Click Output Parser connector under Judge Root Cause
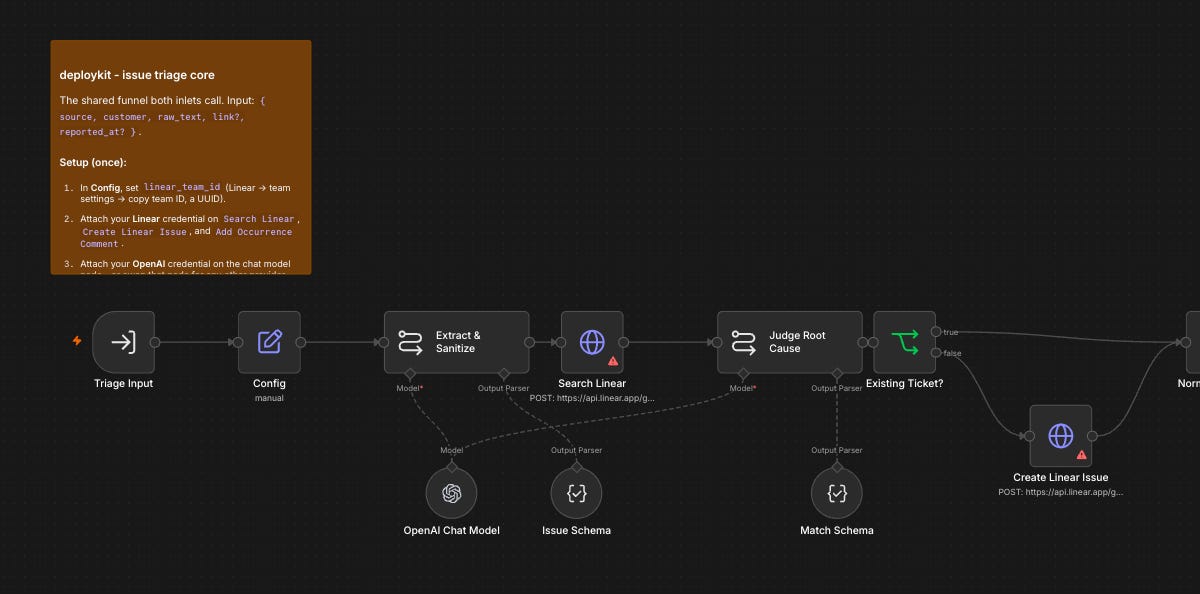This screenshot has height=594, width=1200. 836,373
